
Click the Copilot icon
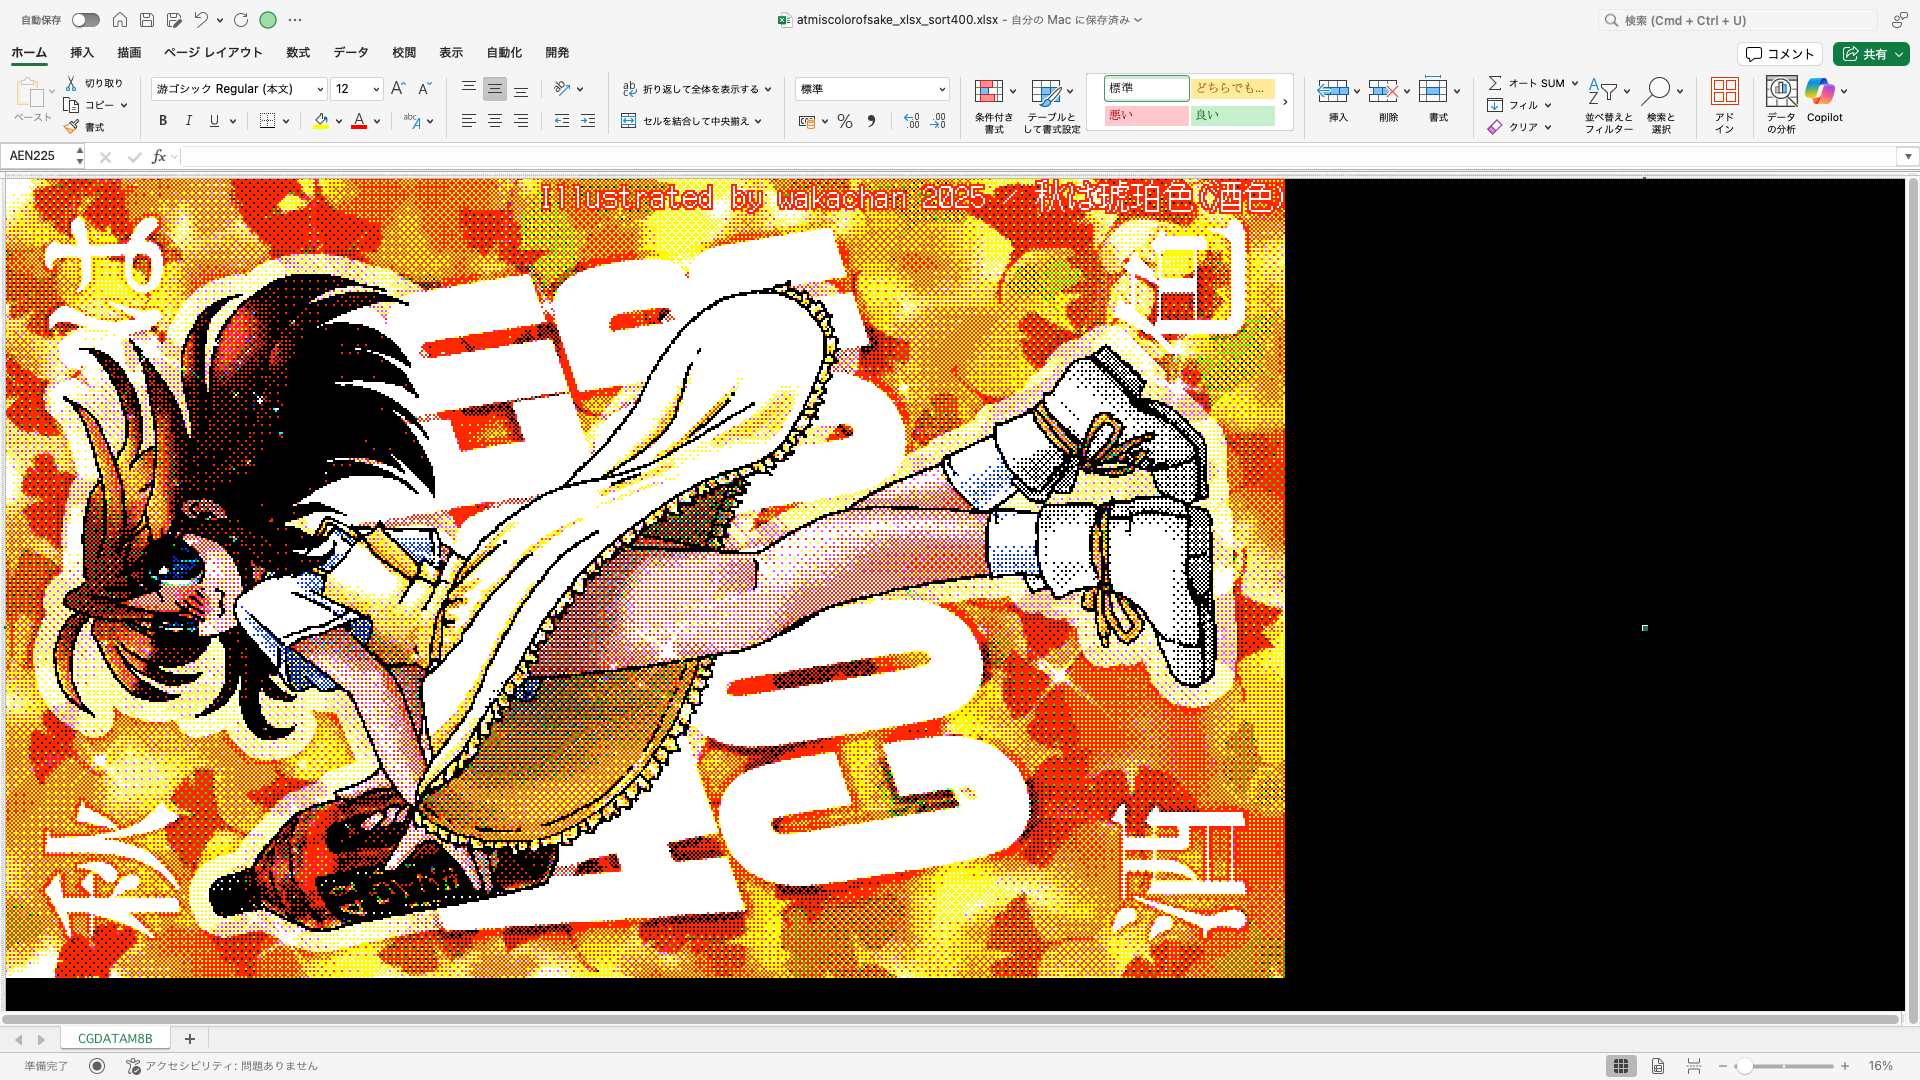point(1820,92)
